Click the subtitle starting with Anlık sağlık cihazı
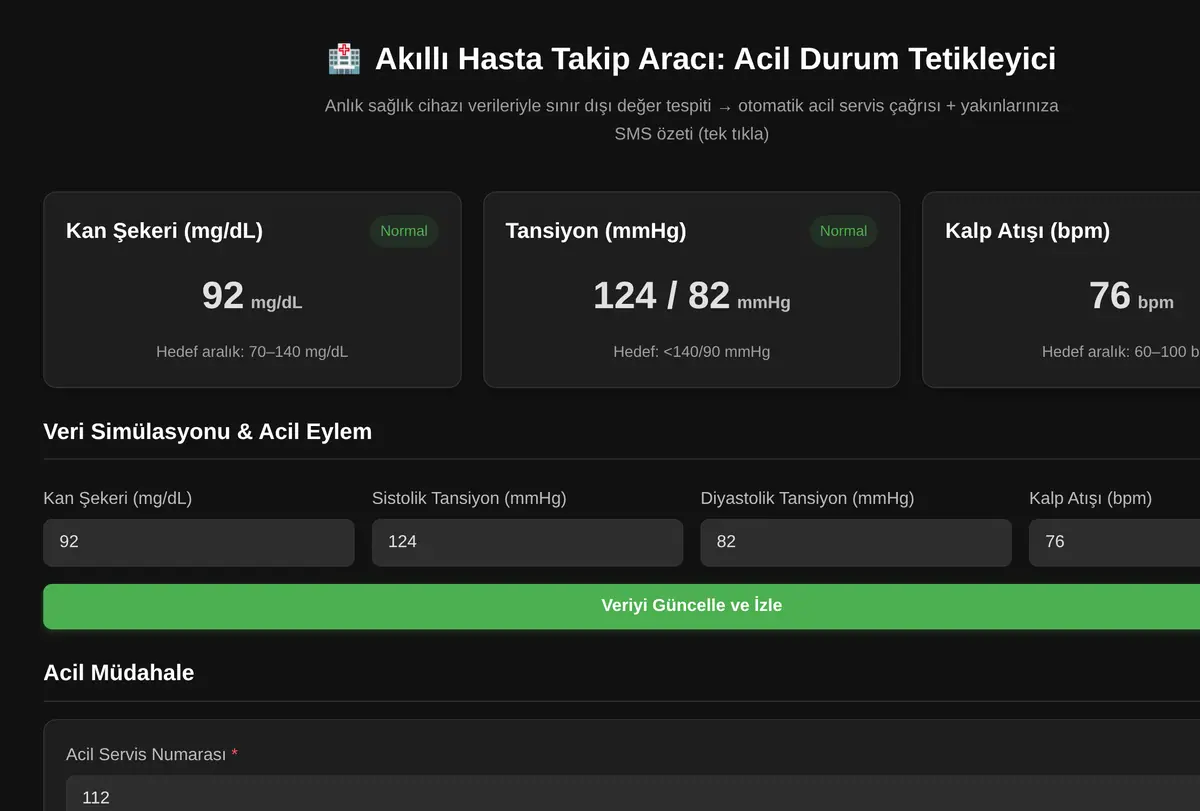The width and height of the screenshot is (1200, 811). [691, 119]
